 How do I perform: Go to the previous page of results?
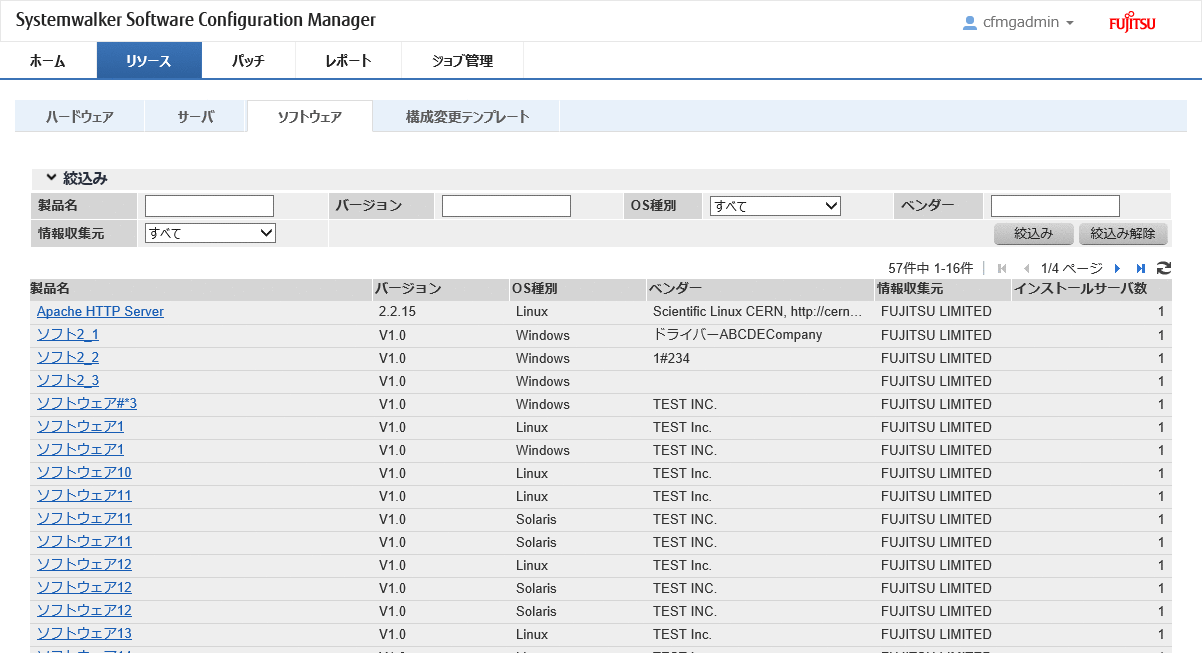pyautogui.click(x=1026, y=268)
